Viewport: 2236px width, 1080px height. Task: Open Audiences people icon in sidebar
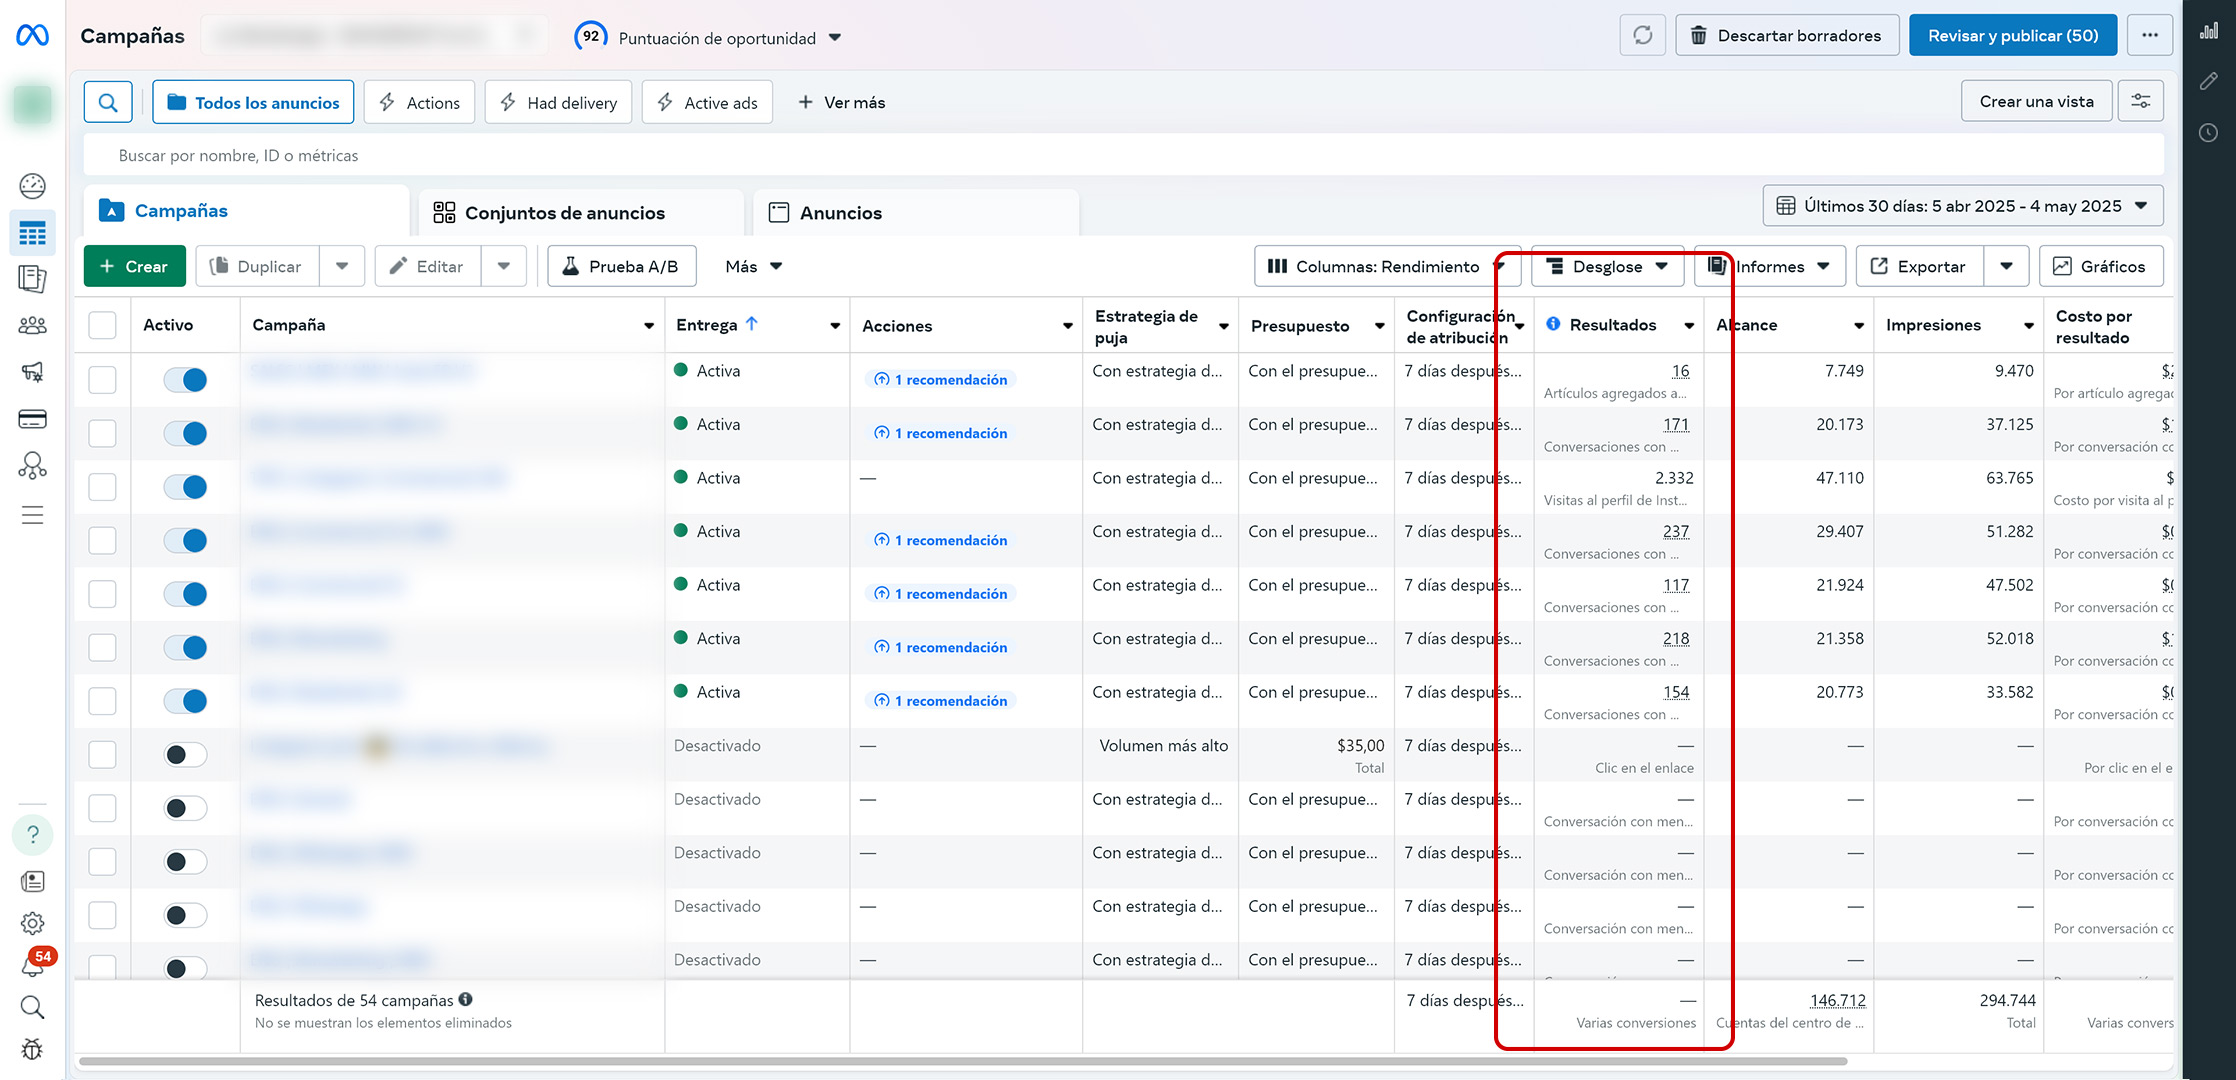(32, 326)
